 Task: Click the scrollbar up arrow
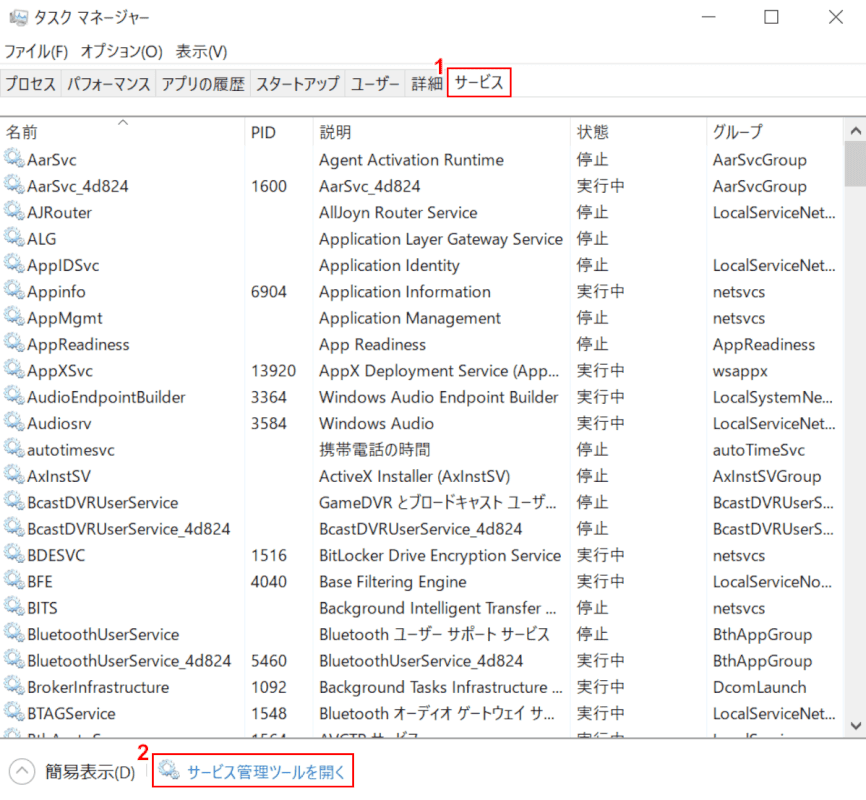856,131
